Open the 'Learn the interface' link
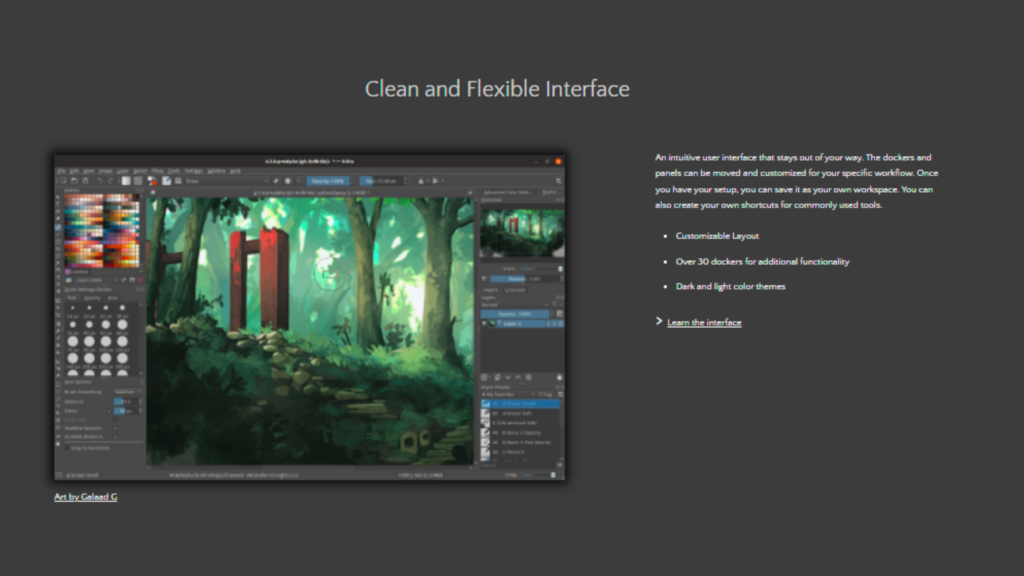 pyautogui.click(x=704, y=322)
